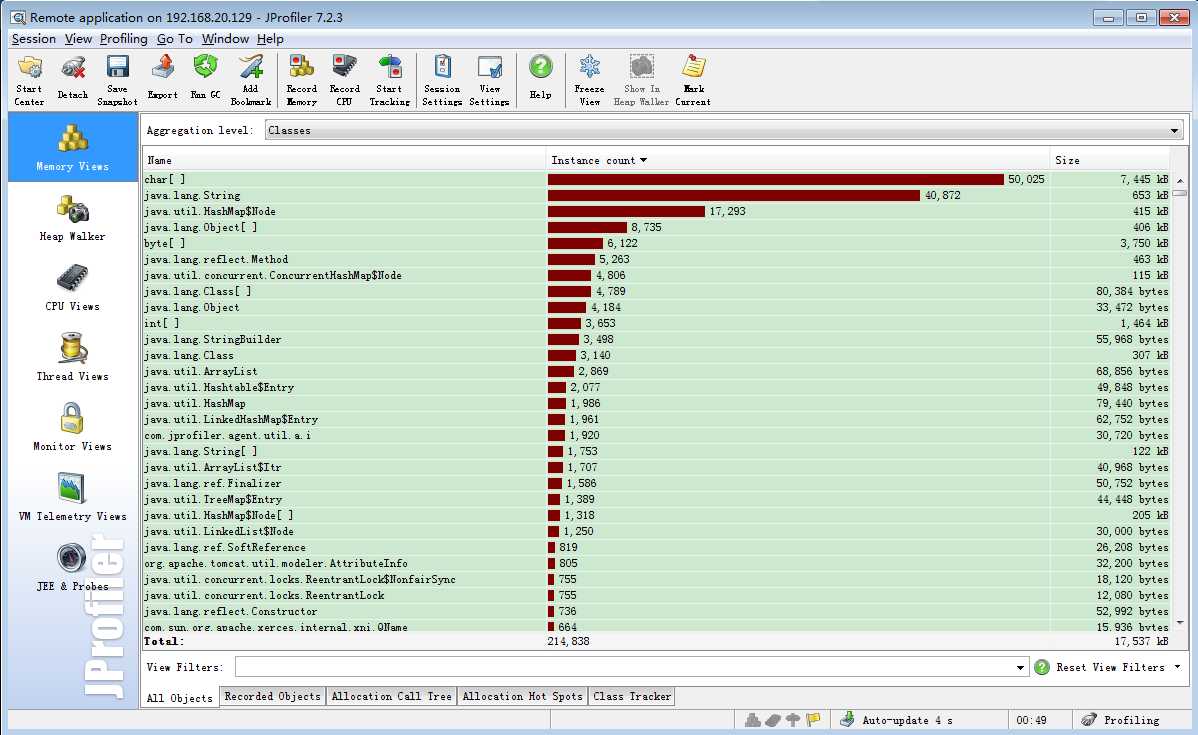Open the Profiling menu
1198x735 pixels.
[x=123, y=38]
